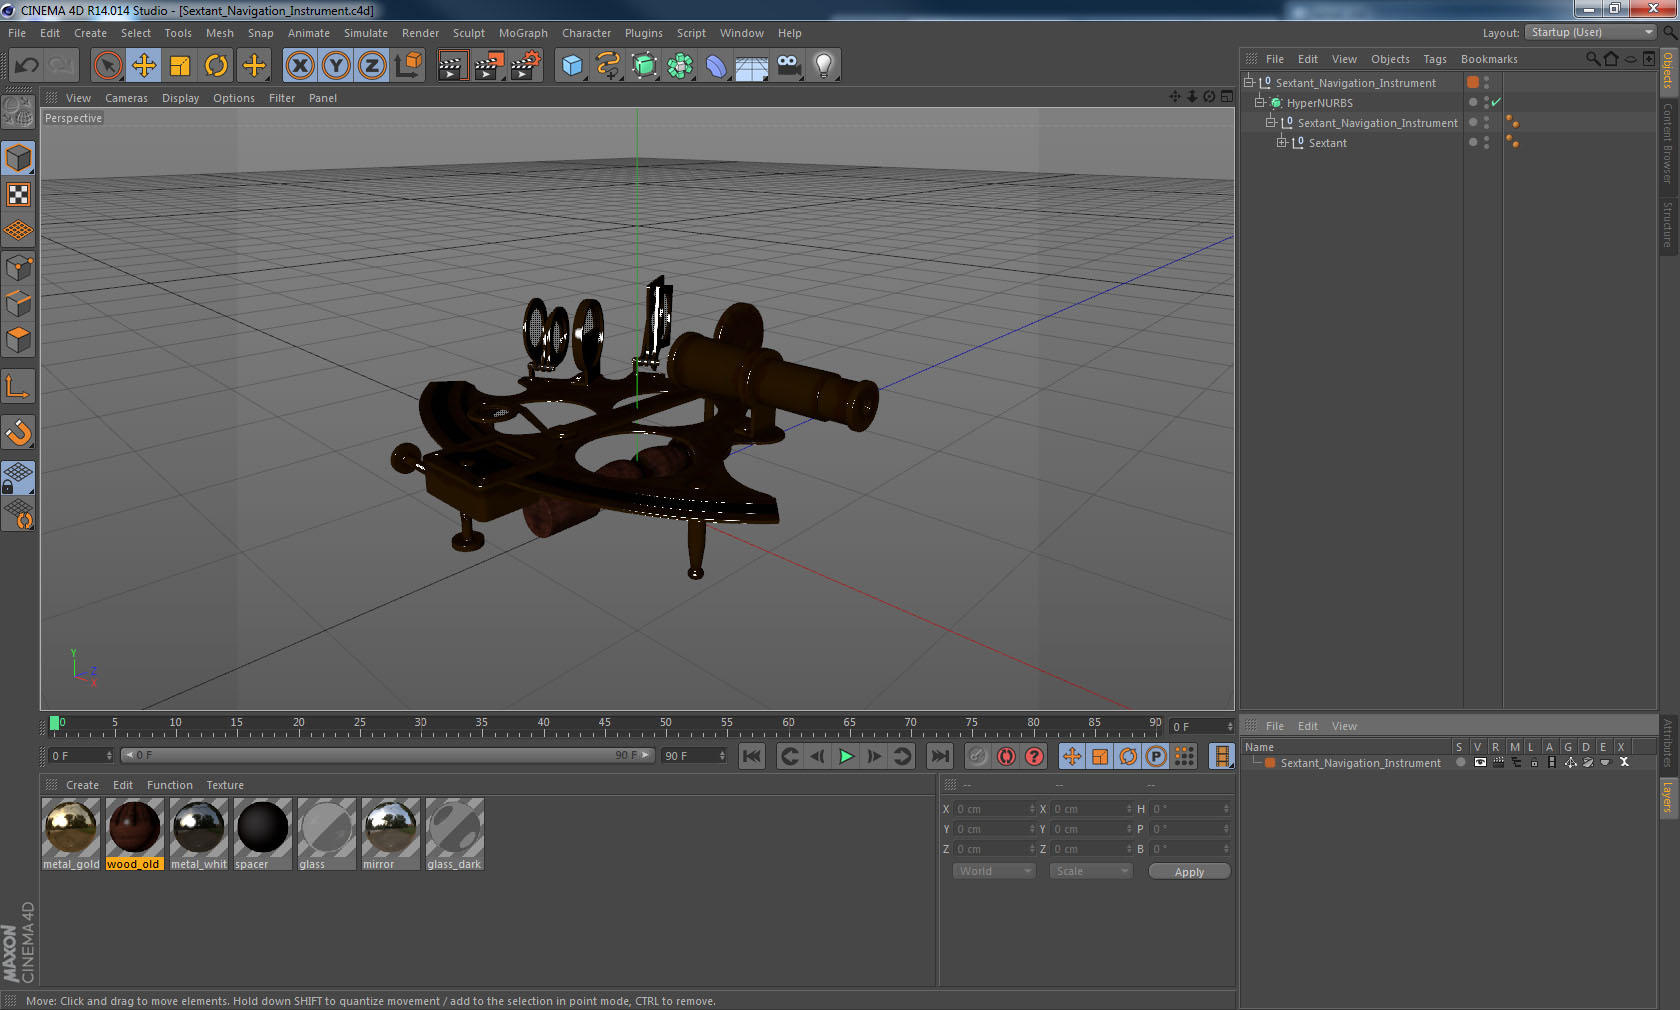Open the World coordinate dropdown
The width and height of the screenshot is (1680, 1010).
pyautogui.click(x=993, y=871)
